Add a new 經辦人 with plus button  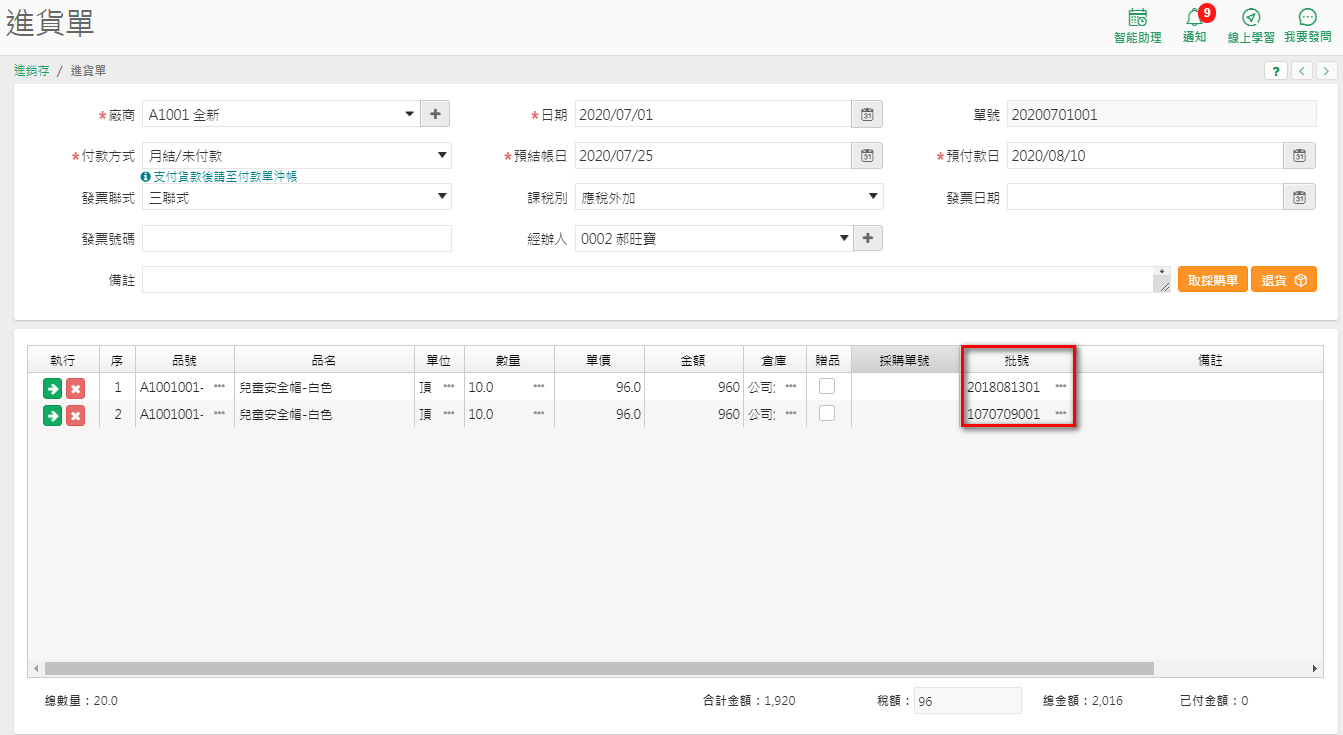(x=868, y=238)
